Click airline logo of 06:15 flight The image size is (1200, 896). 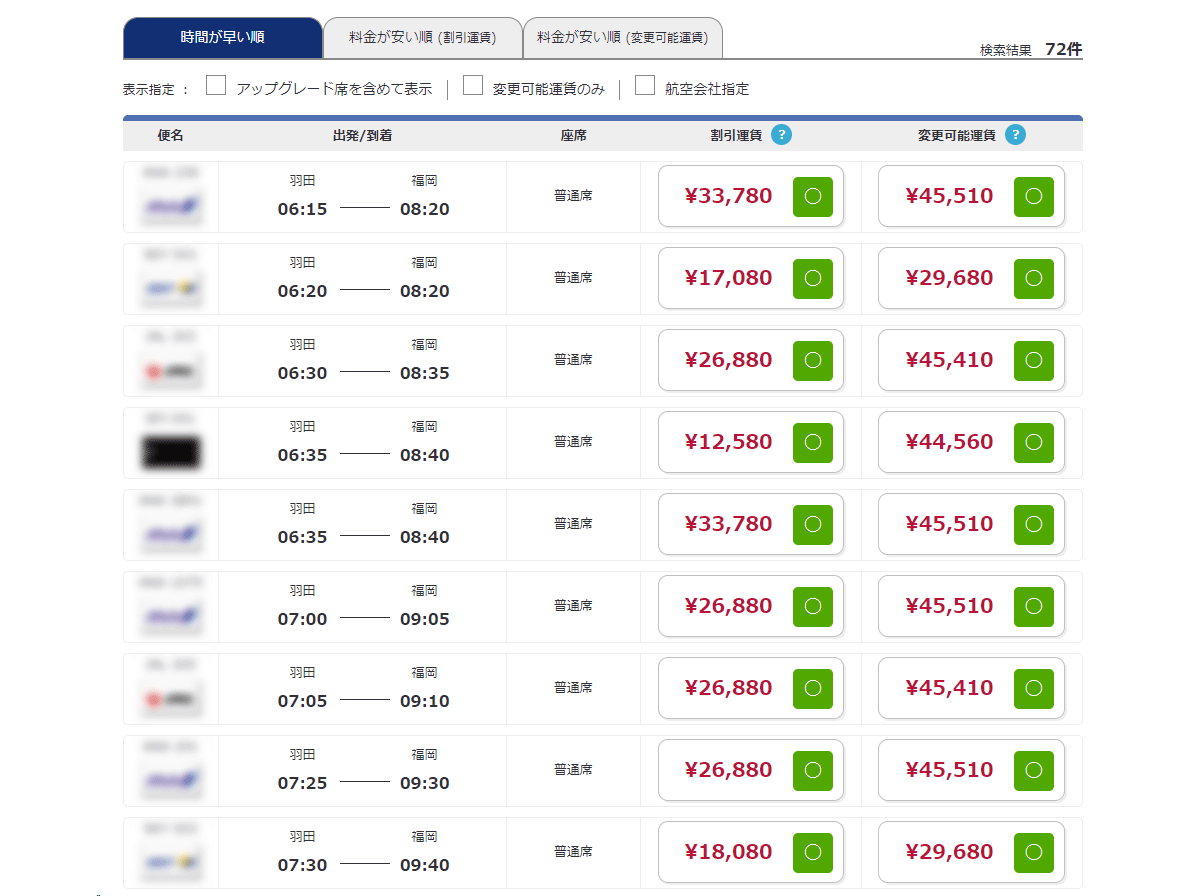171,207
